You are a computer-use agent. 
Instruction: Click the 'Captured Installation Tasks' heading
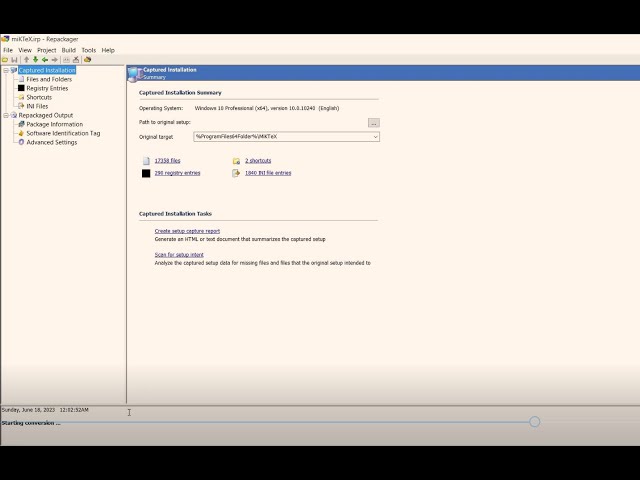point(175,213)
